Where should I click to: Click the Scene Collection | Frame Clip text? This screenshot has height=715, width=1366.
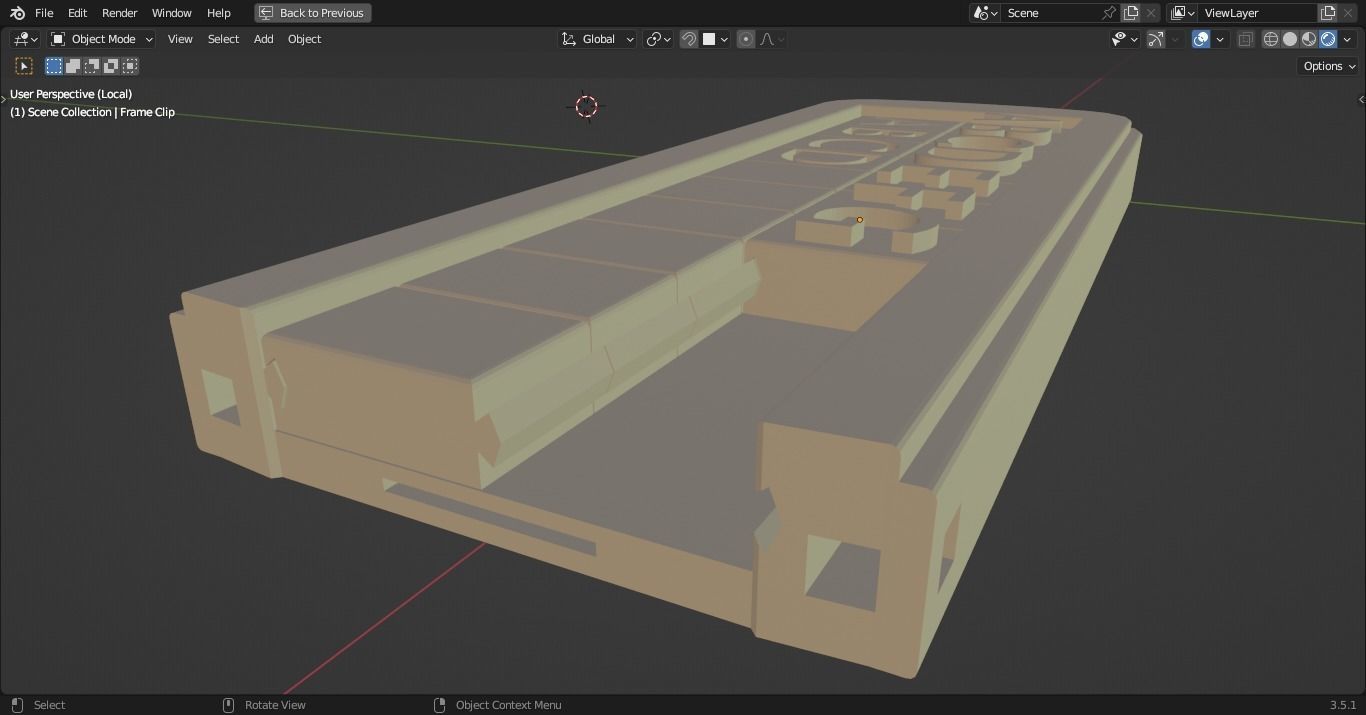coord(92,112)
